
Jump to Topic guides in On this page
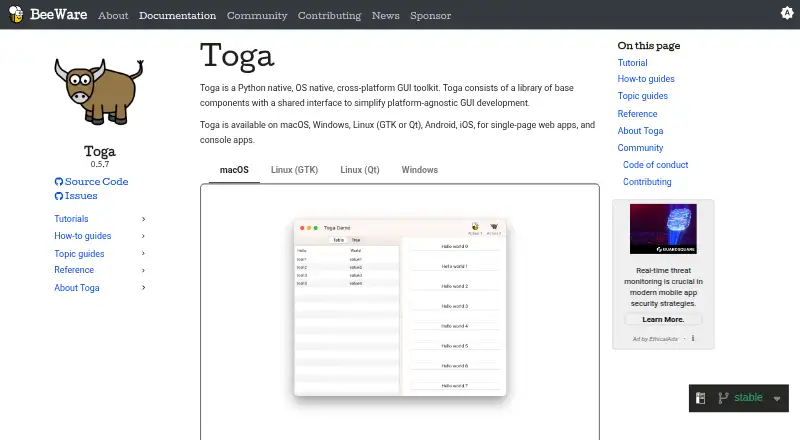[x=642, y=96]
